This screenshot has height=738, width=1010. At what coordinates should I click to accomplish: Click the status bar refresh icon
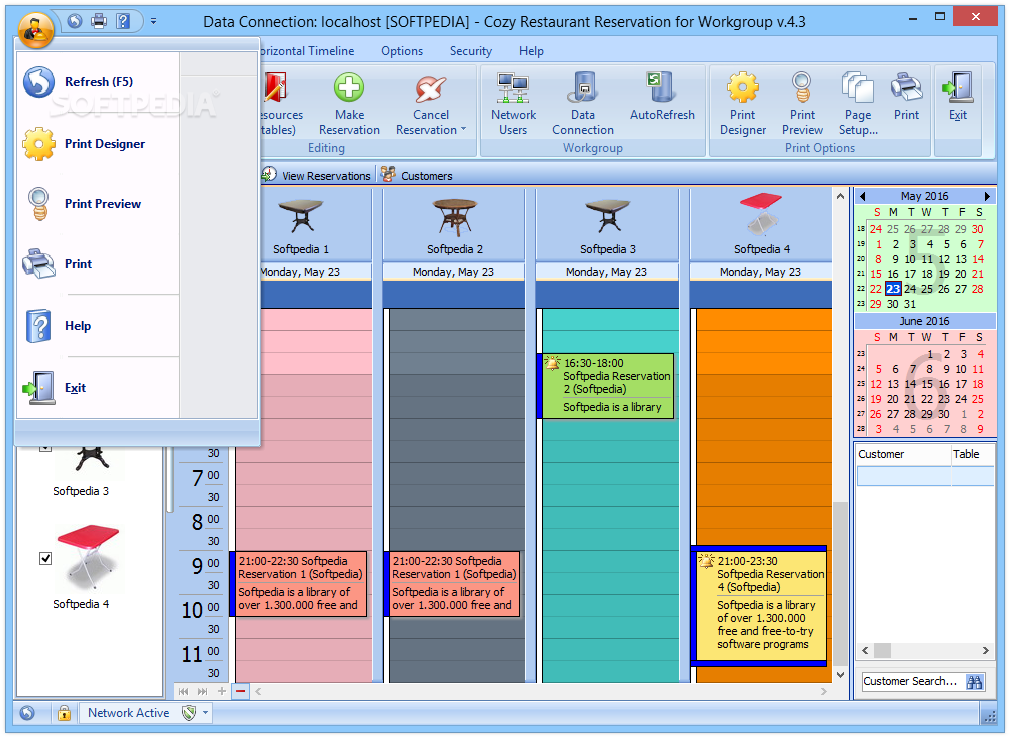click(26, 713)
